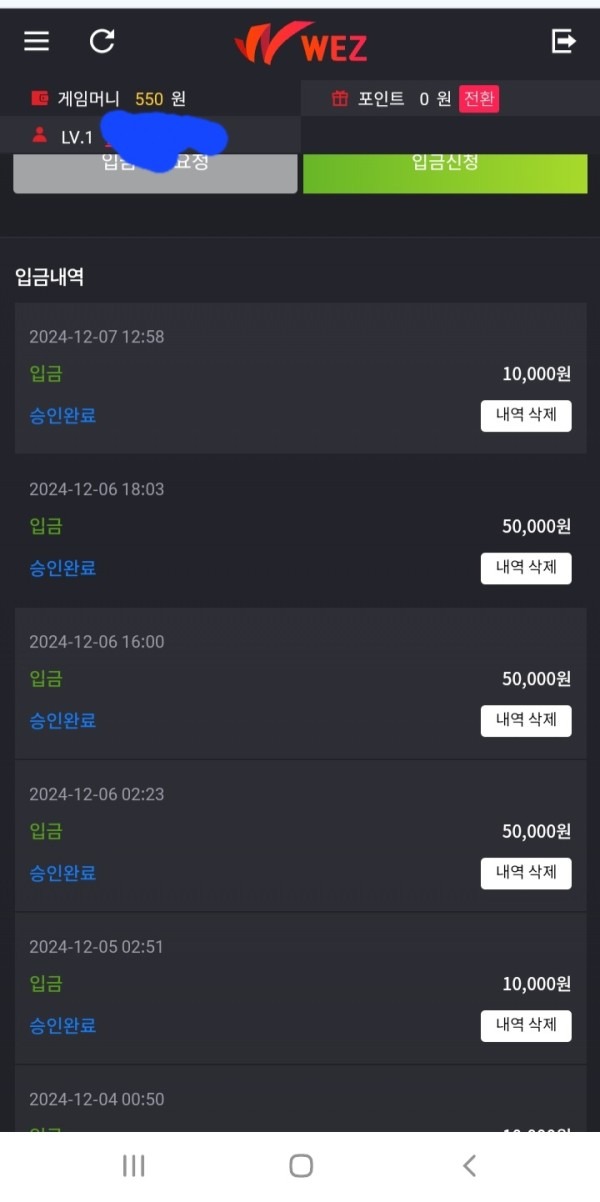Tap the gray deposit account request button
Image resolution: width=600 pixels, height=1202 pixels.
[x=155, y=172]
